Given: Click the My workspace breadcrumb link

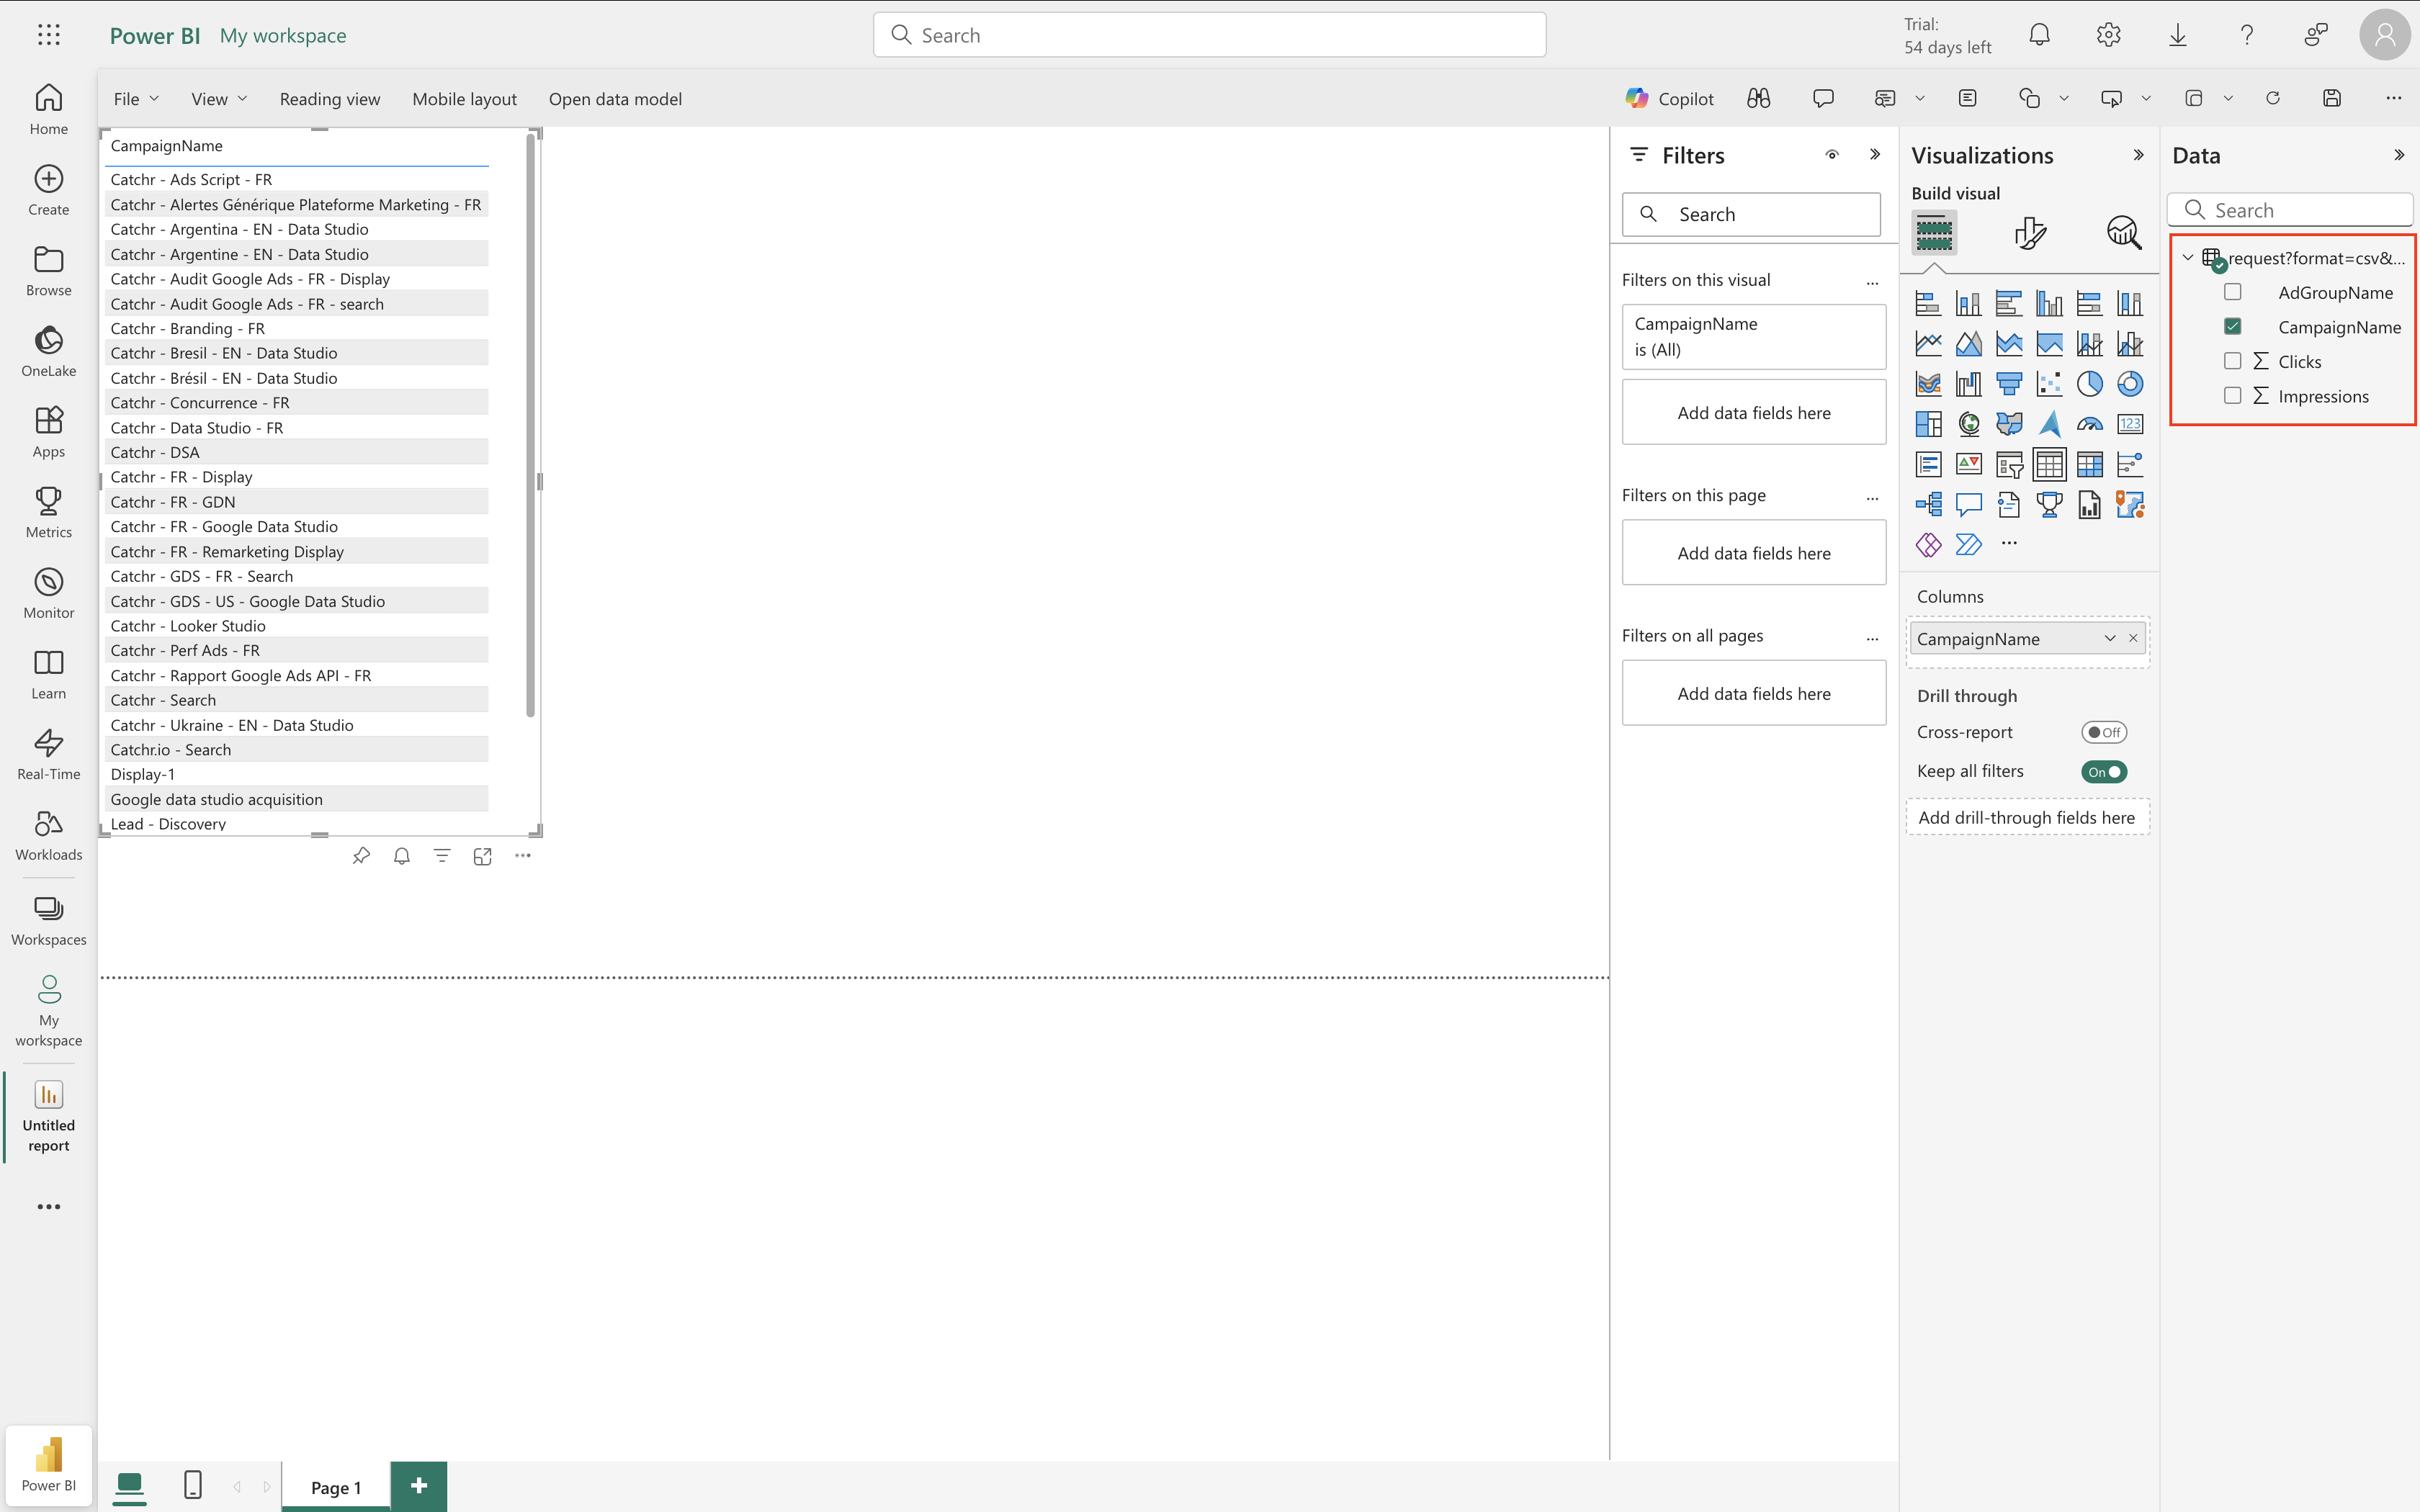Looking at the screenshot, I should pos(283,35).
